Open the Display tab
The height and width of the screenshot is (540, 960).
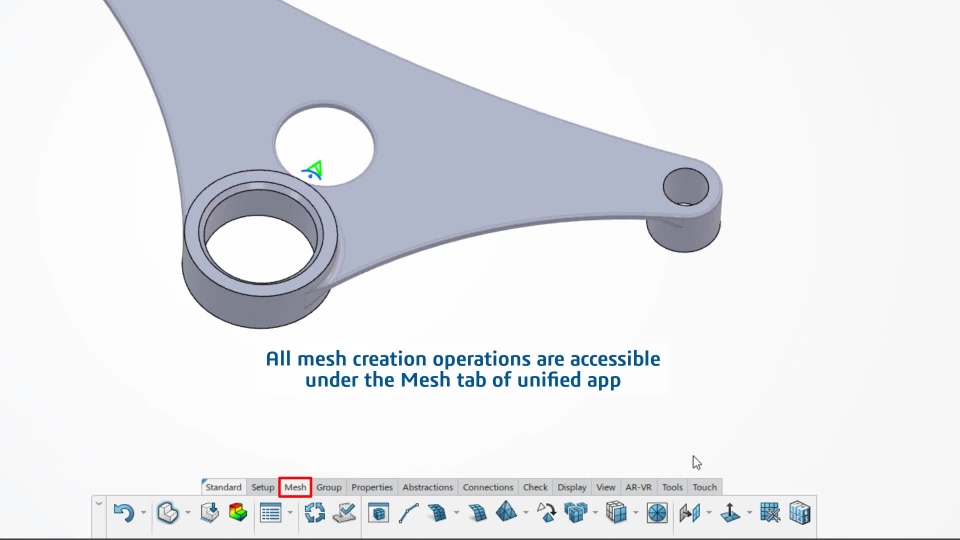(x=572, y=487)
